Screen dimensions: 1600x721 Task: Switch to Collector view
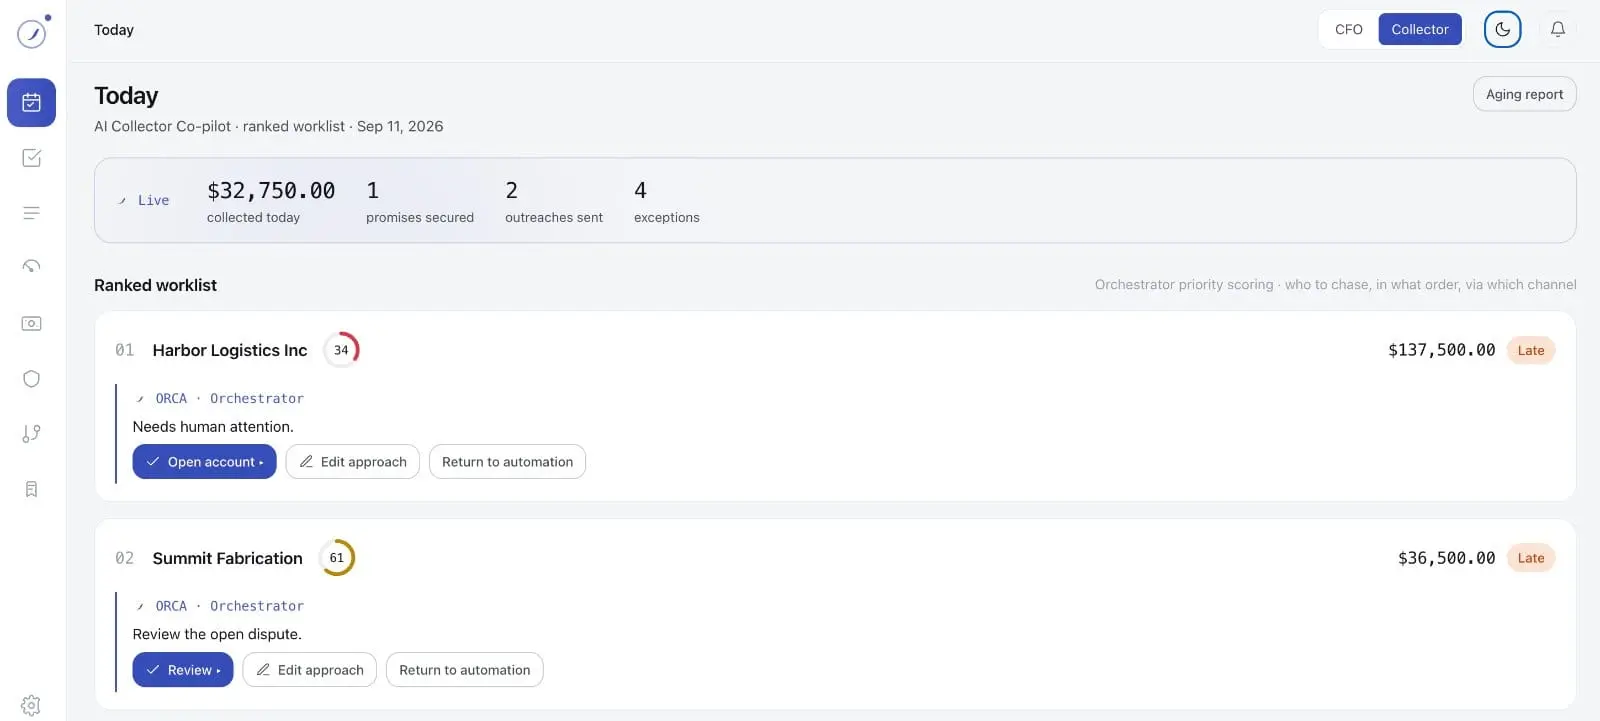(x=1420, y=29)
